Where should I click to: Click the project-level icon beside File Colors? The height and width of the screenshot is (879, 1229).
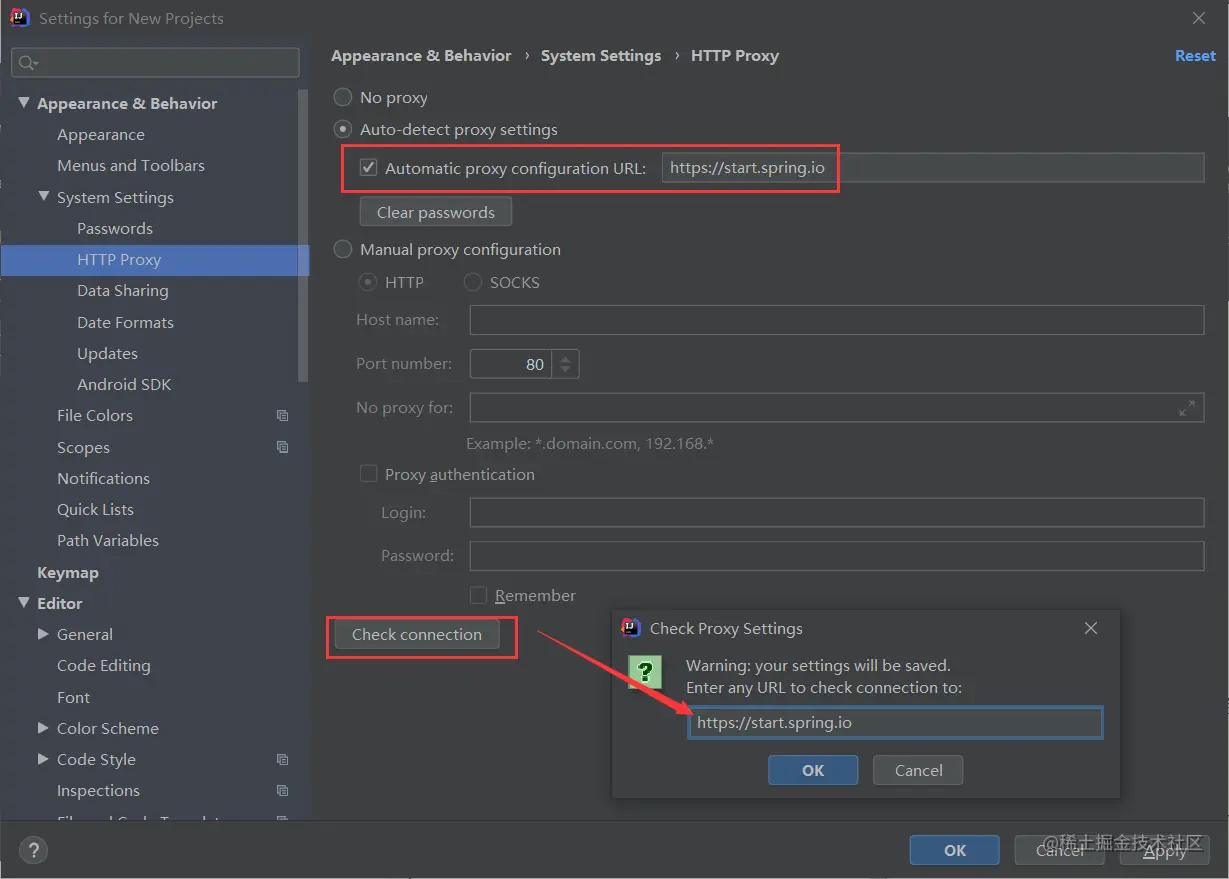tap(282, 416)
